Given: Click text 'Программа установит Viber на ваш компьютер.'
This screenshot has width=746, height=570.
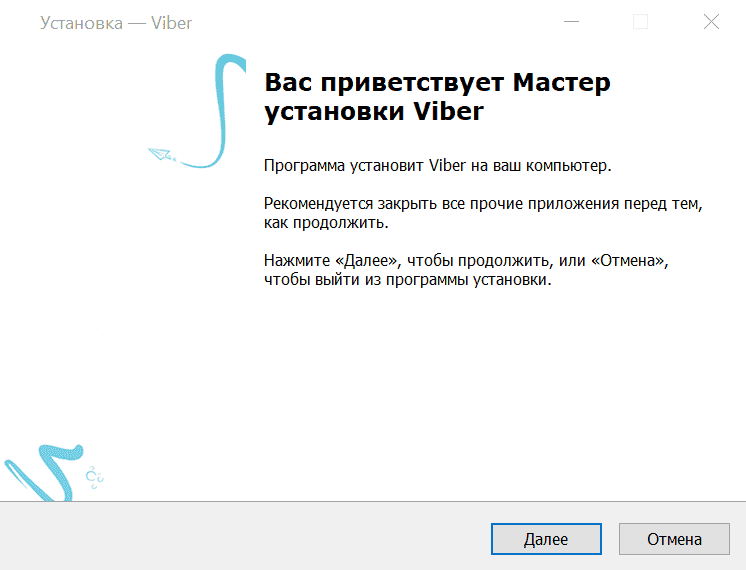Looking at the screenshot, I should pos(437,166).
